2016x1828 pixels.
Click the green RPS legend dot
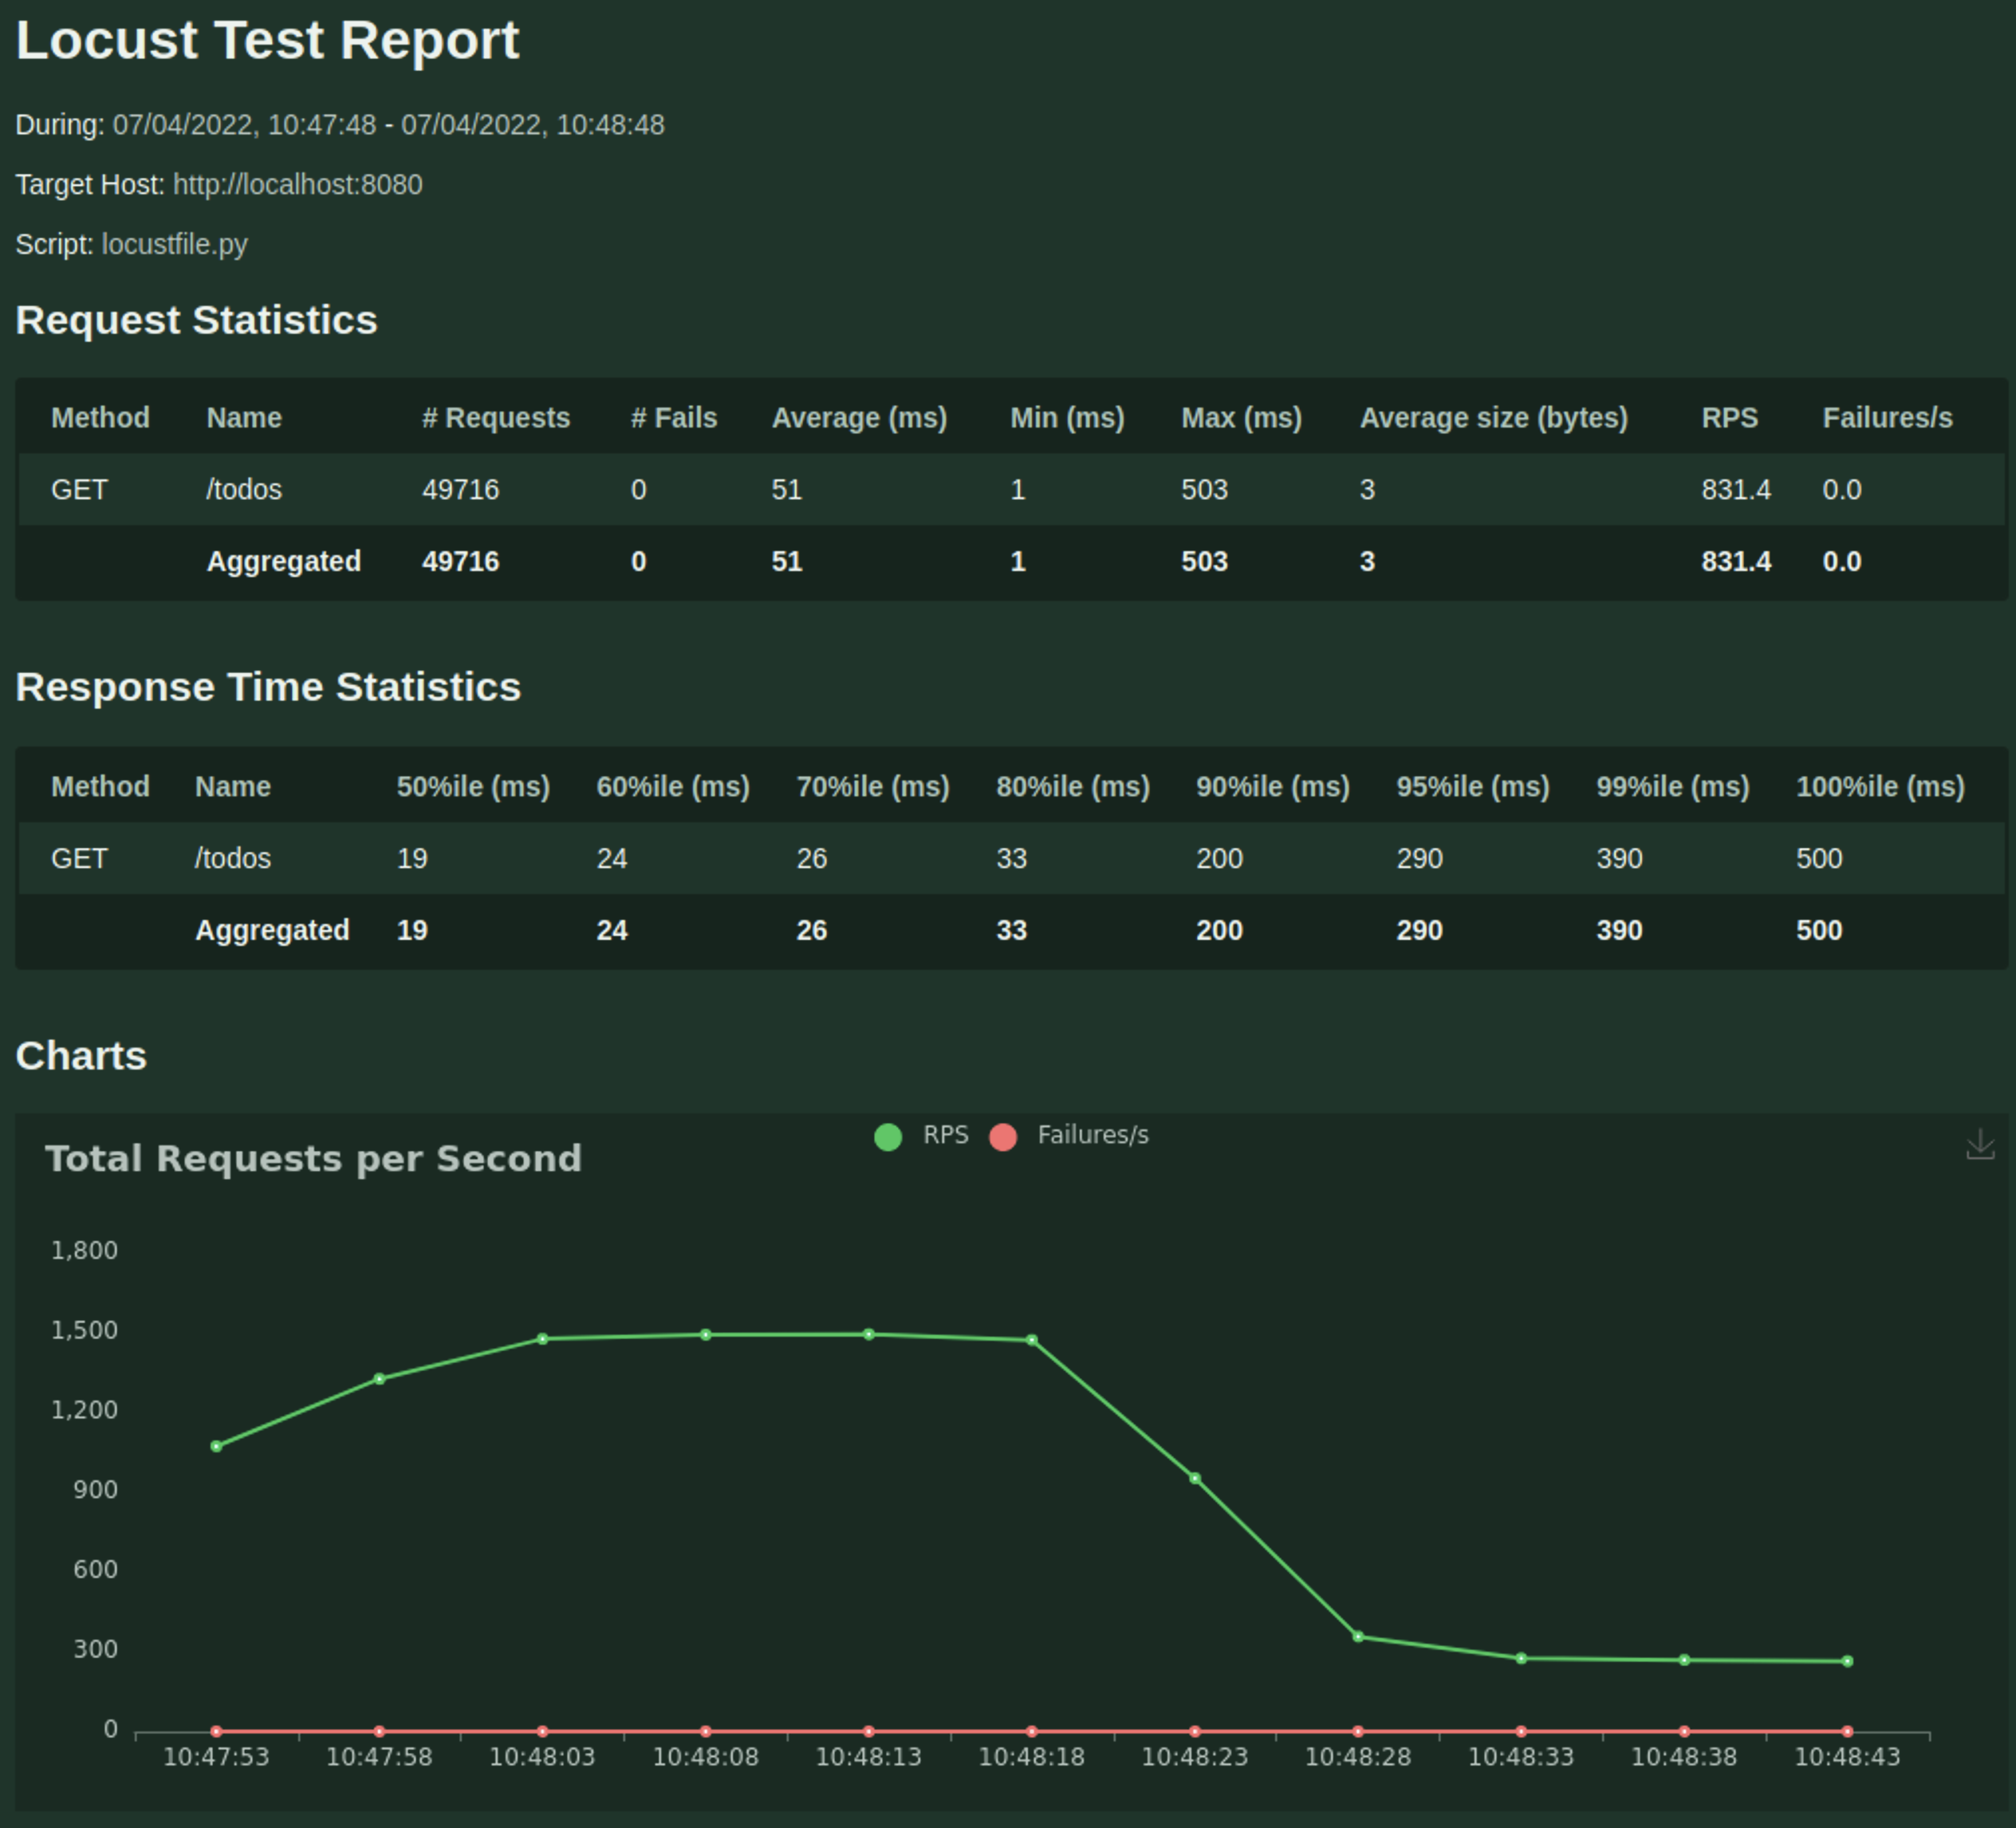tap(888, 1137)
